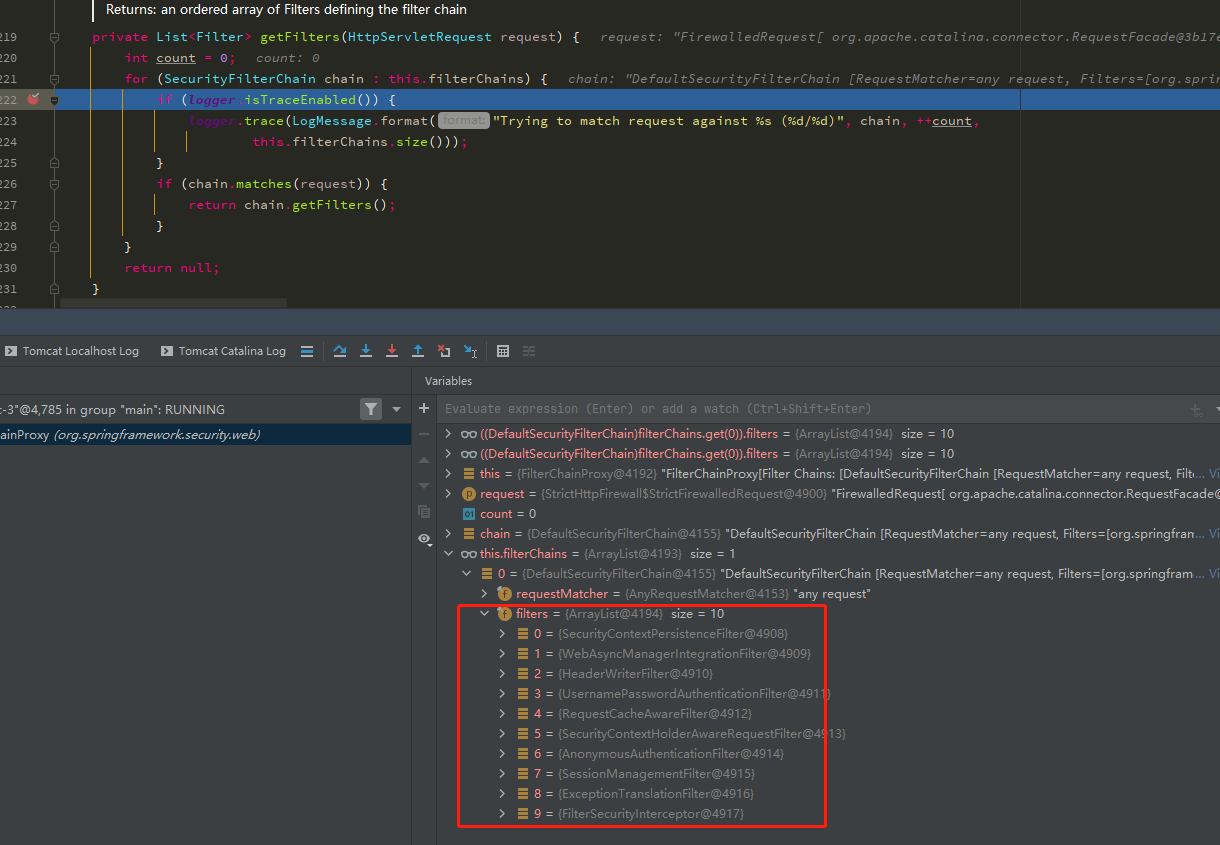
Task: Switch to Tomcat Catalina Log tab
Action: [x=222, y=351]
